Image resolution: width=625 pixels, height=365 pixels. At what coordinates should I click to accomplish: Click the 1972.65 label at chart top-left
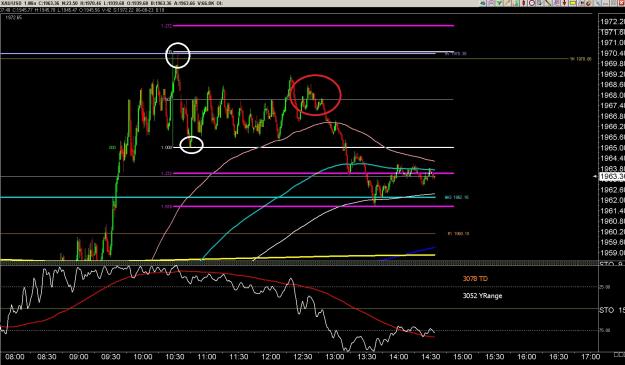[x=14, y=18]
